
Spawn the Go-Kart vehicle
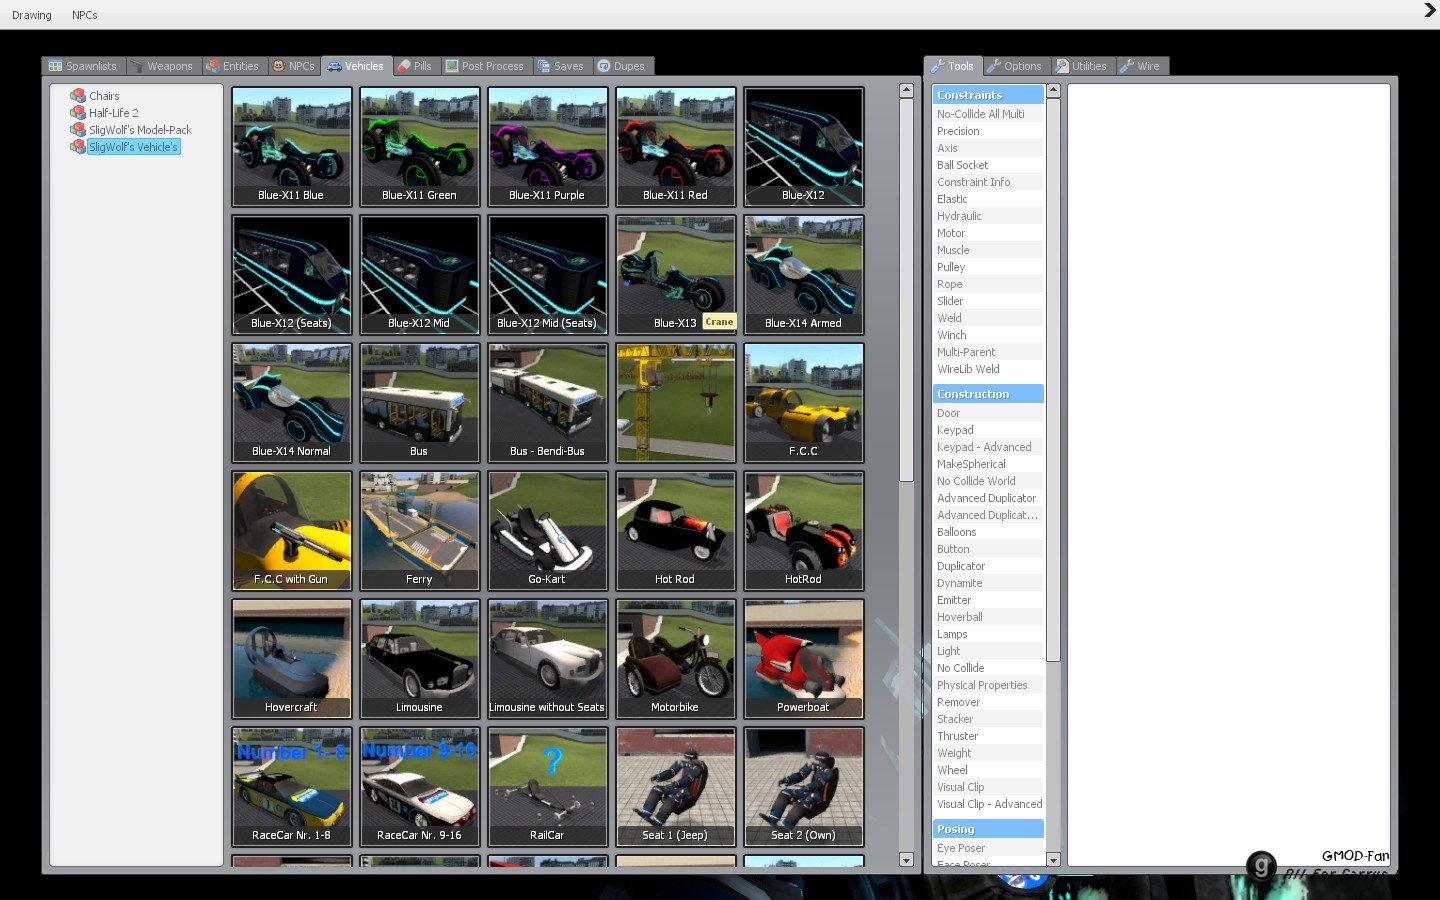pyautogui.click(x=547, y=531)
